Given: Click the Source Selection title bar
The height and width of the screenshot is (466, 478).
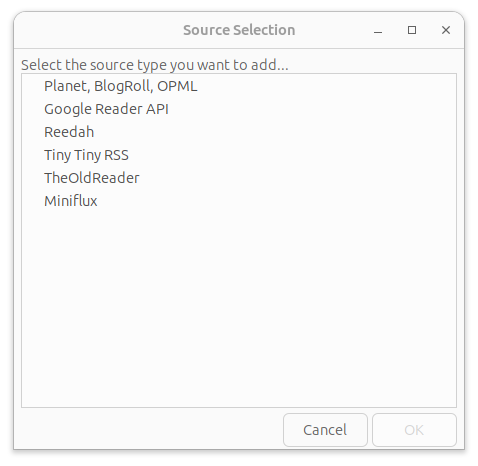Looking at the screenshot, I should pos(239,30).
